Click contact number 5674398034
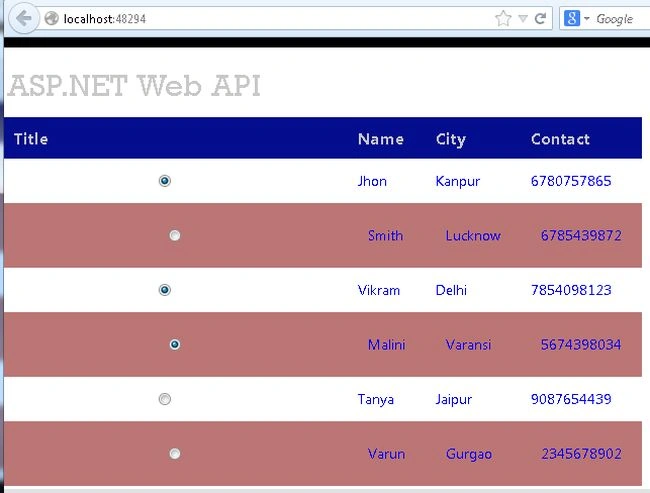This screenshot has width=650, height=493. (581, 345)
